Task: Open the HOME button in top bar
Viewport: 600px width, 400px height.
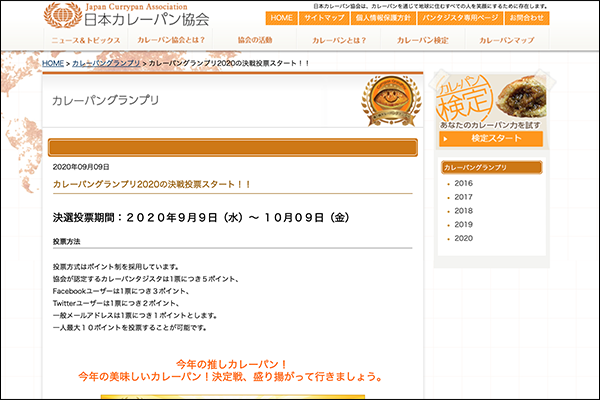Action: coord(282,18)
